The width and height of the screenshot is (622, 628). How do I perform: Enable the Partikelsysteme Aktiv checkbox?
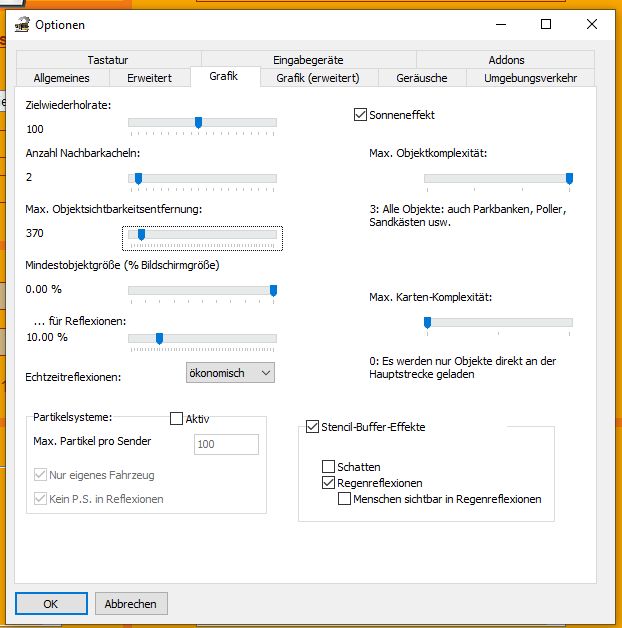pyautogui.click(x=177, y=419)
